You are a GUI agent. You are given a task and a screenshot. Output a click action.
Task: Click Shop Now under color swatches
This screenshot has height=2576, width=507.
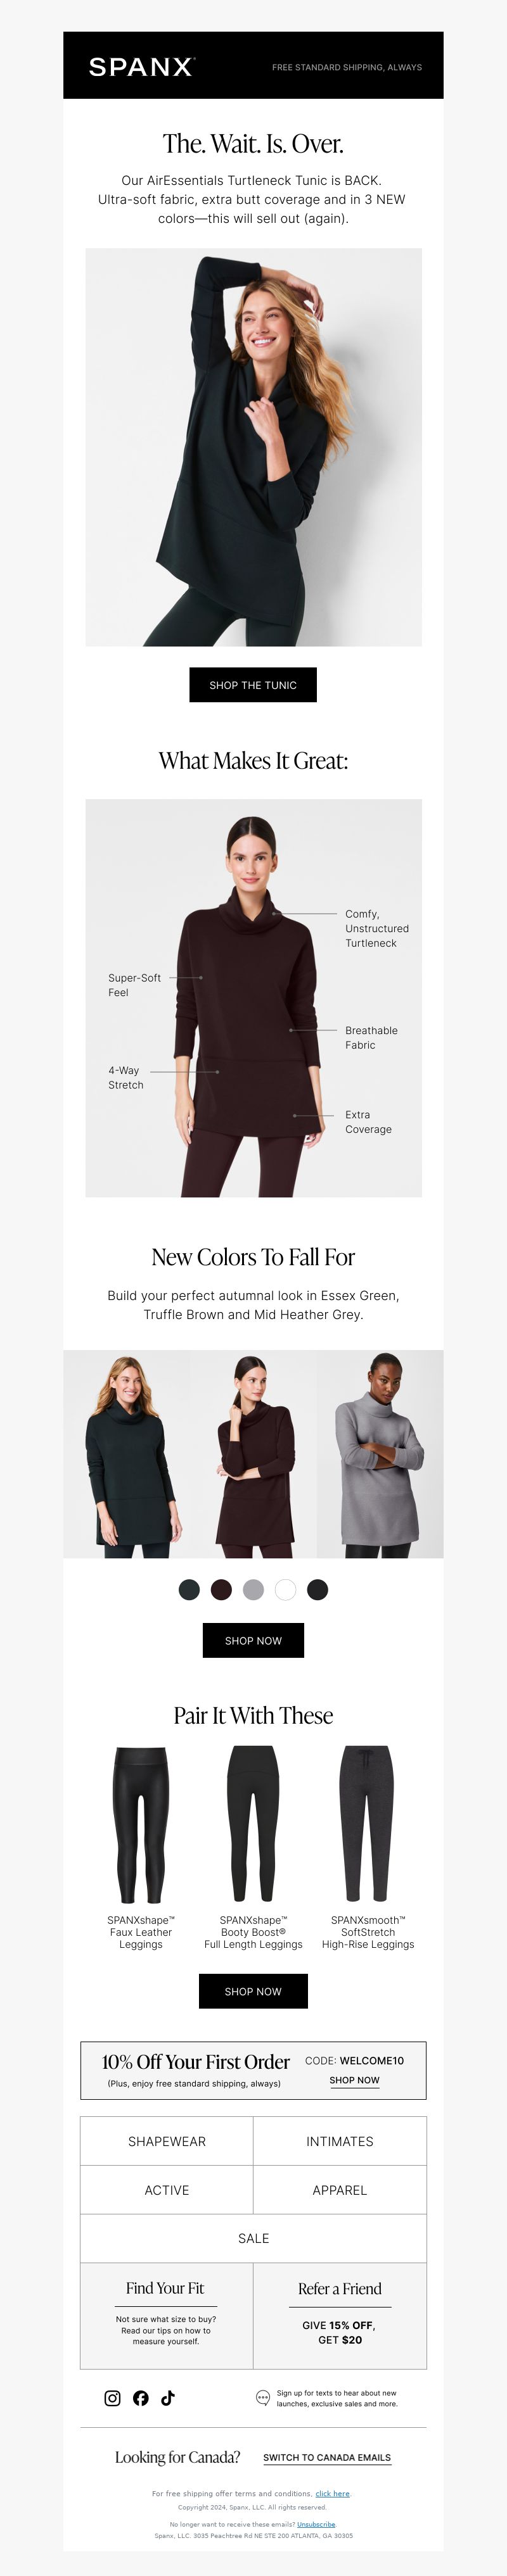point(253,1641)
